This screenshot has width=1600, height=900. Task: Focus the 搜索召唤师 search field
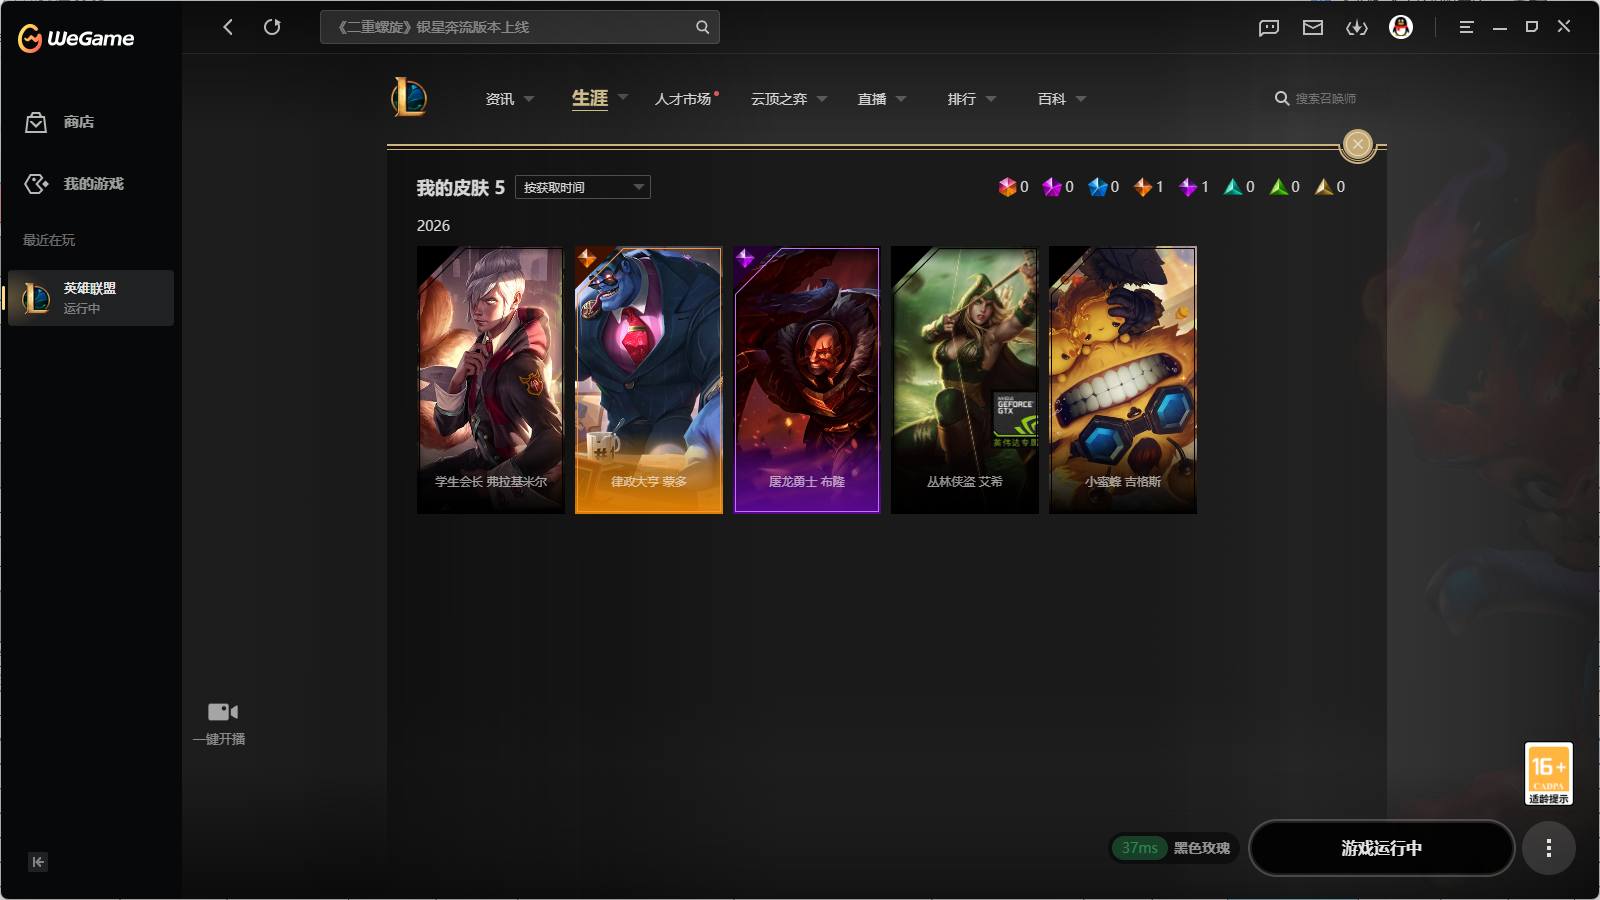[1326, 98]
